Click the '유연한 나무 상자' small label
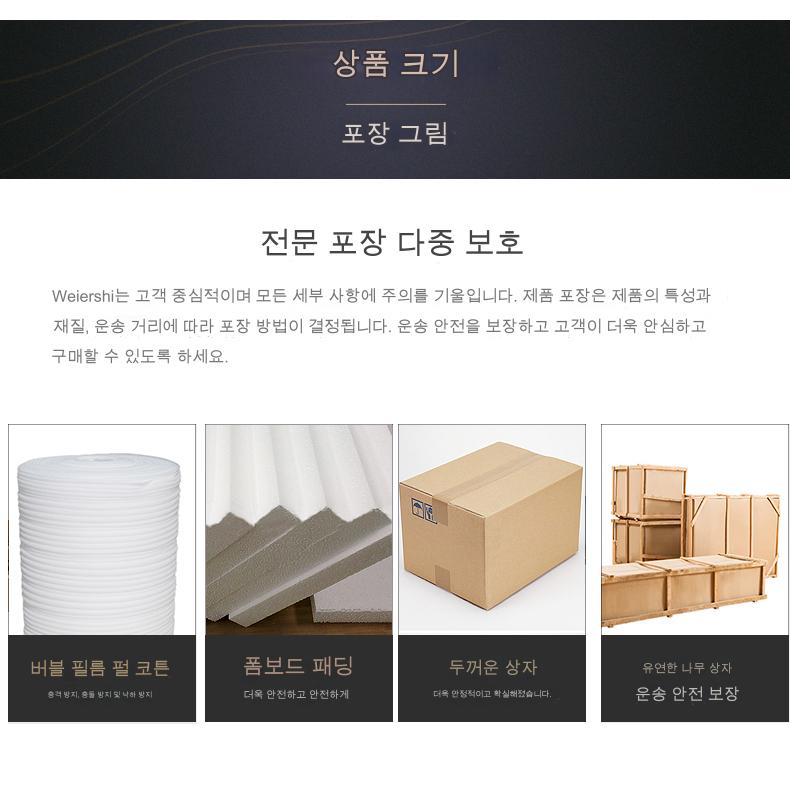This screenshot has width=790, height=796. point(686,667)
